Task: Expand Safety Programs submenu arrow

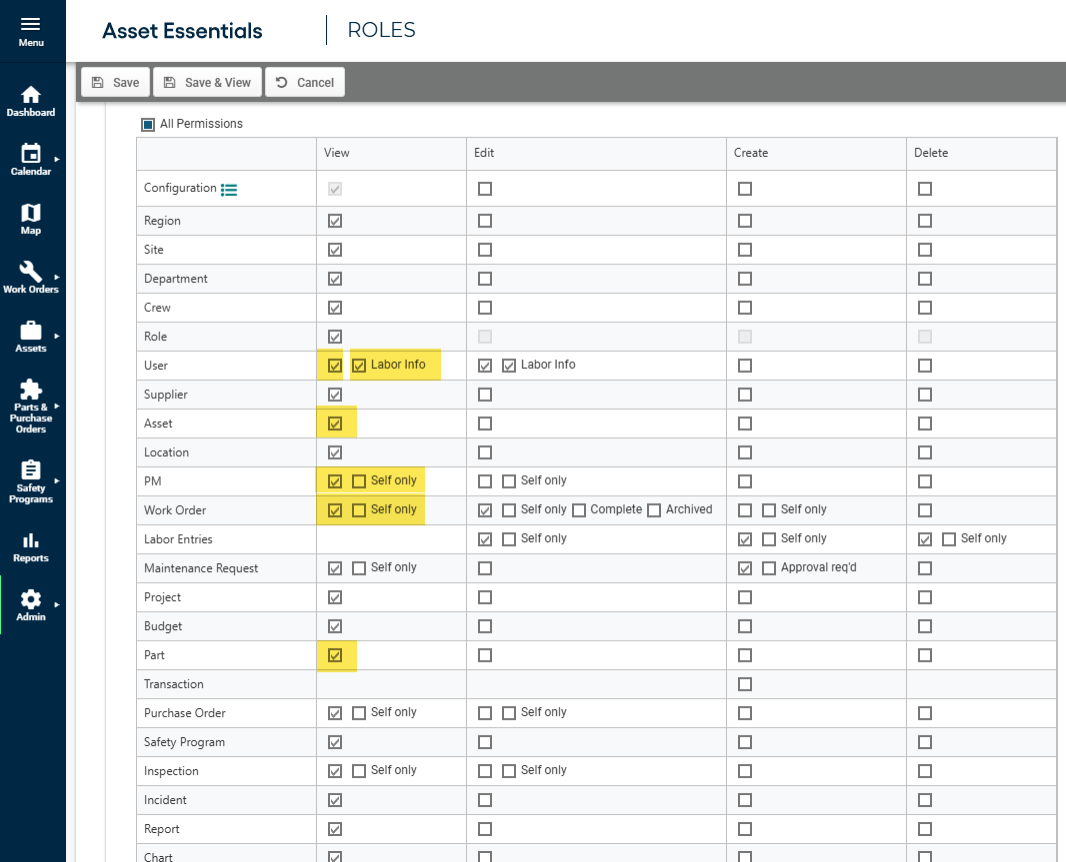Action: [x=57, y=481]
